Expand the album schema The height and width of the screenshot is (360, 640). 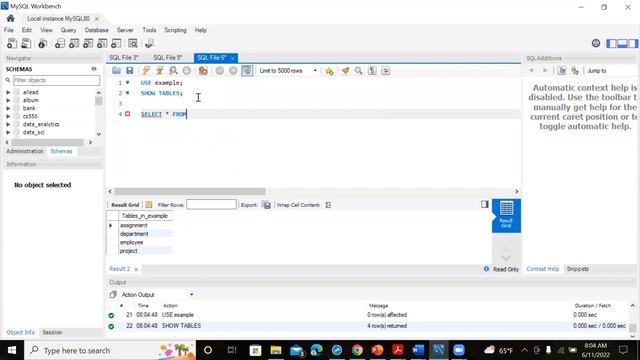pos(8,100)
